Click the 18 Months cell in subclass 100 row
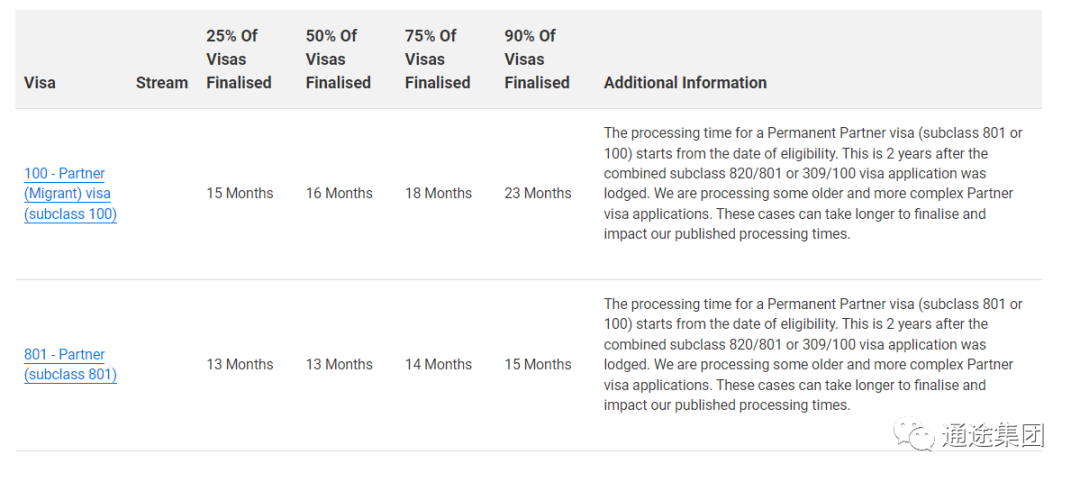 pyautogui.click(x=438, y=193)
